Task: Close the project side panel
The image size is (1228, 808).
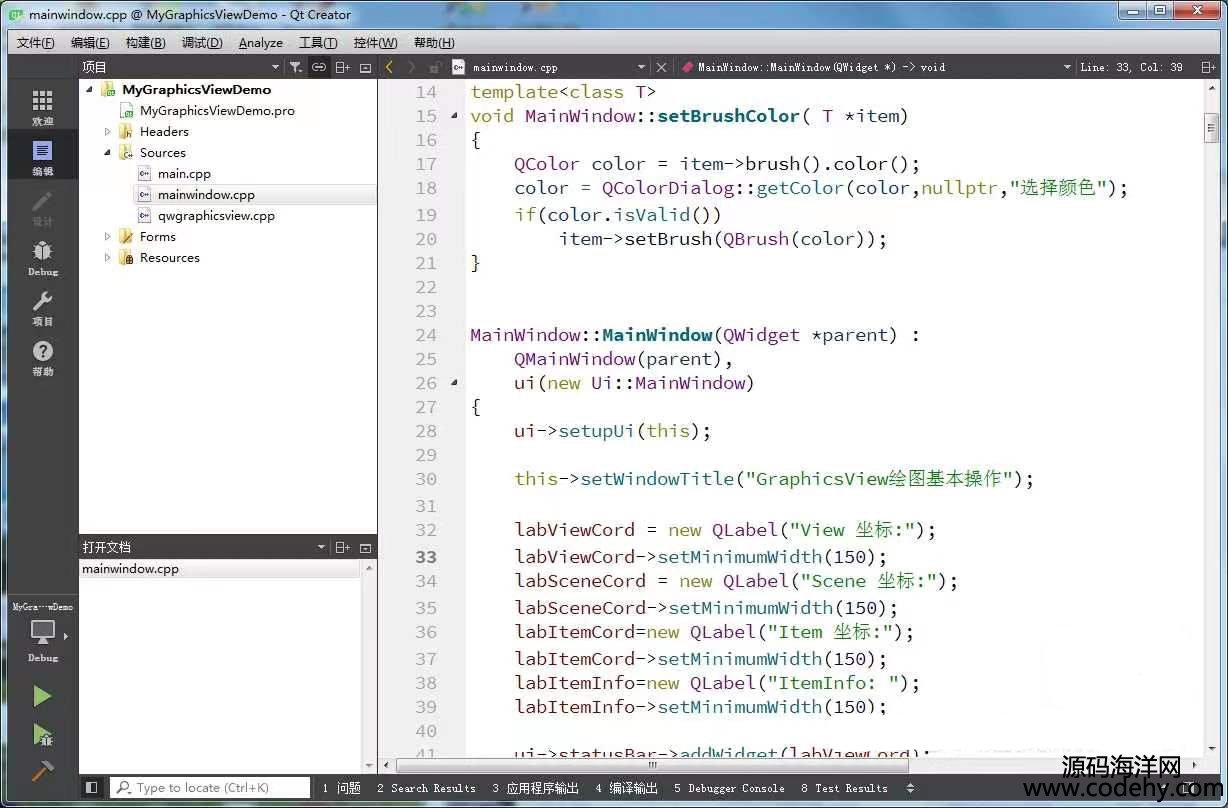Action: [x=365, y=67]
